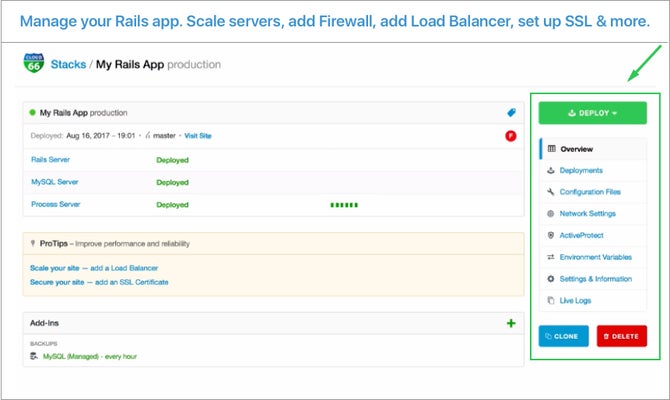The image size is (670, 400).
Task: Click the Add-Ins section header
Action: (44, 323)
